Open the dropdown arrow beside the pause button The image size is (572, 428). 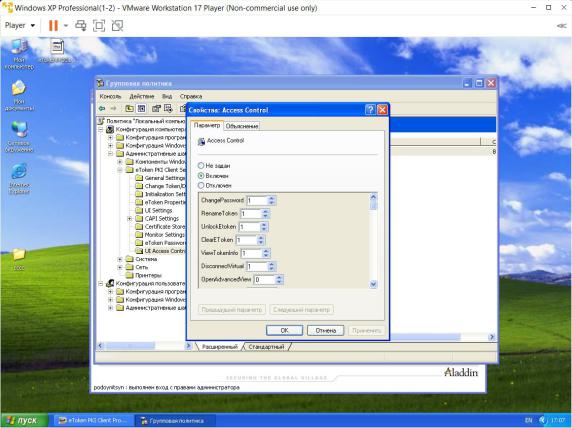pyautogui.click(x=66, y=26)
